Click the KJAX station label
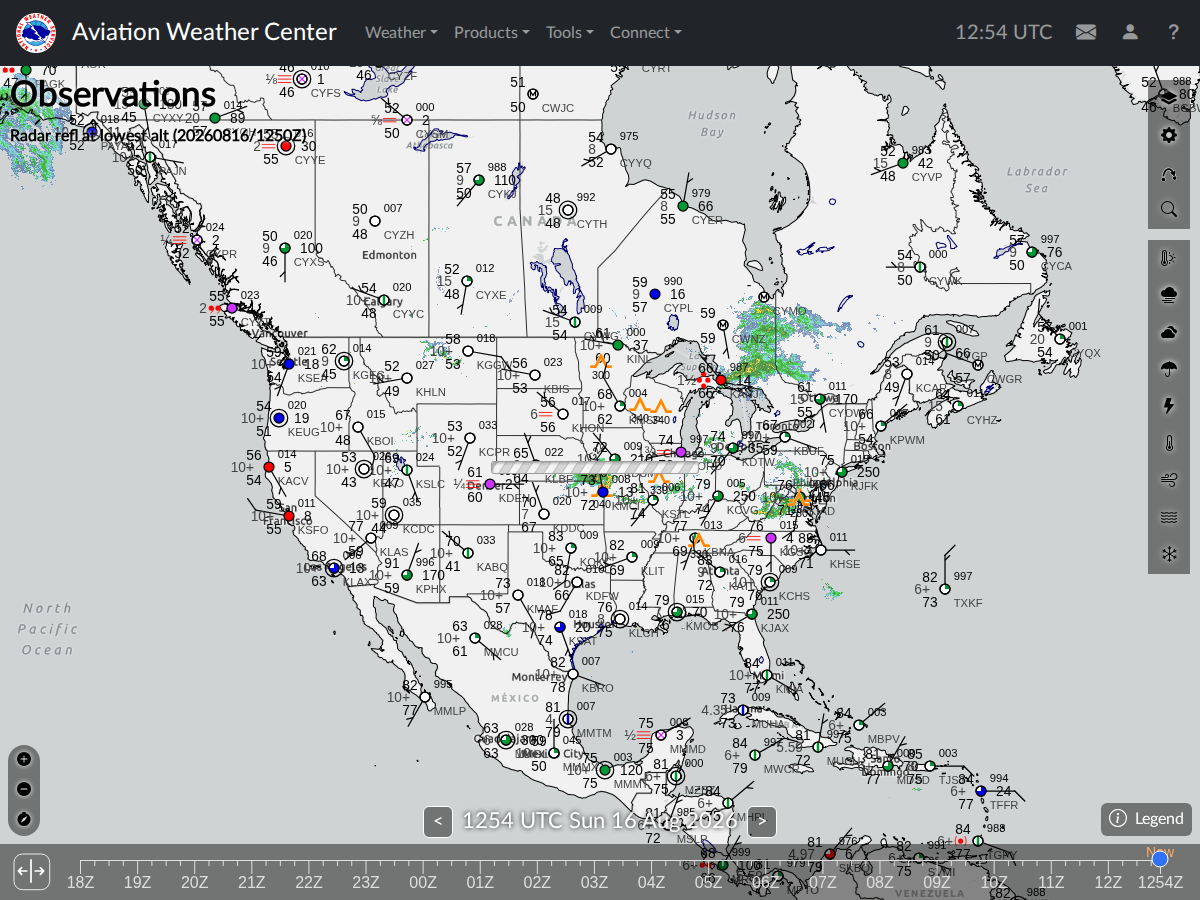The width and height of the screenshot is (1200, 900). (x=775, y=628)
